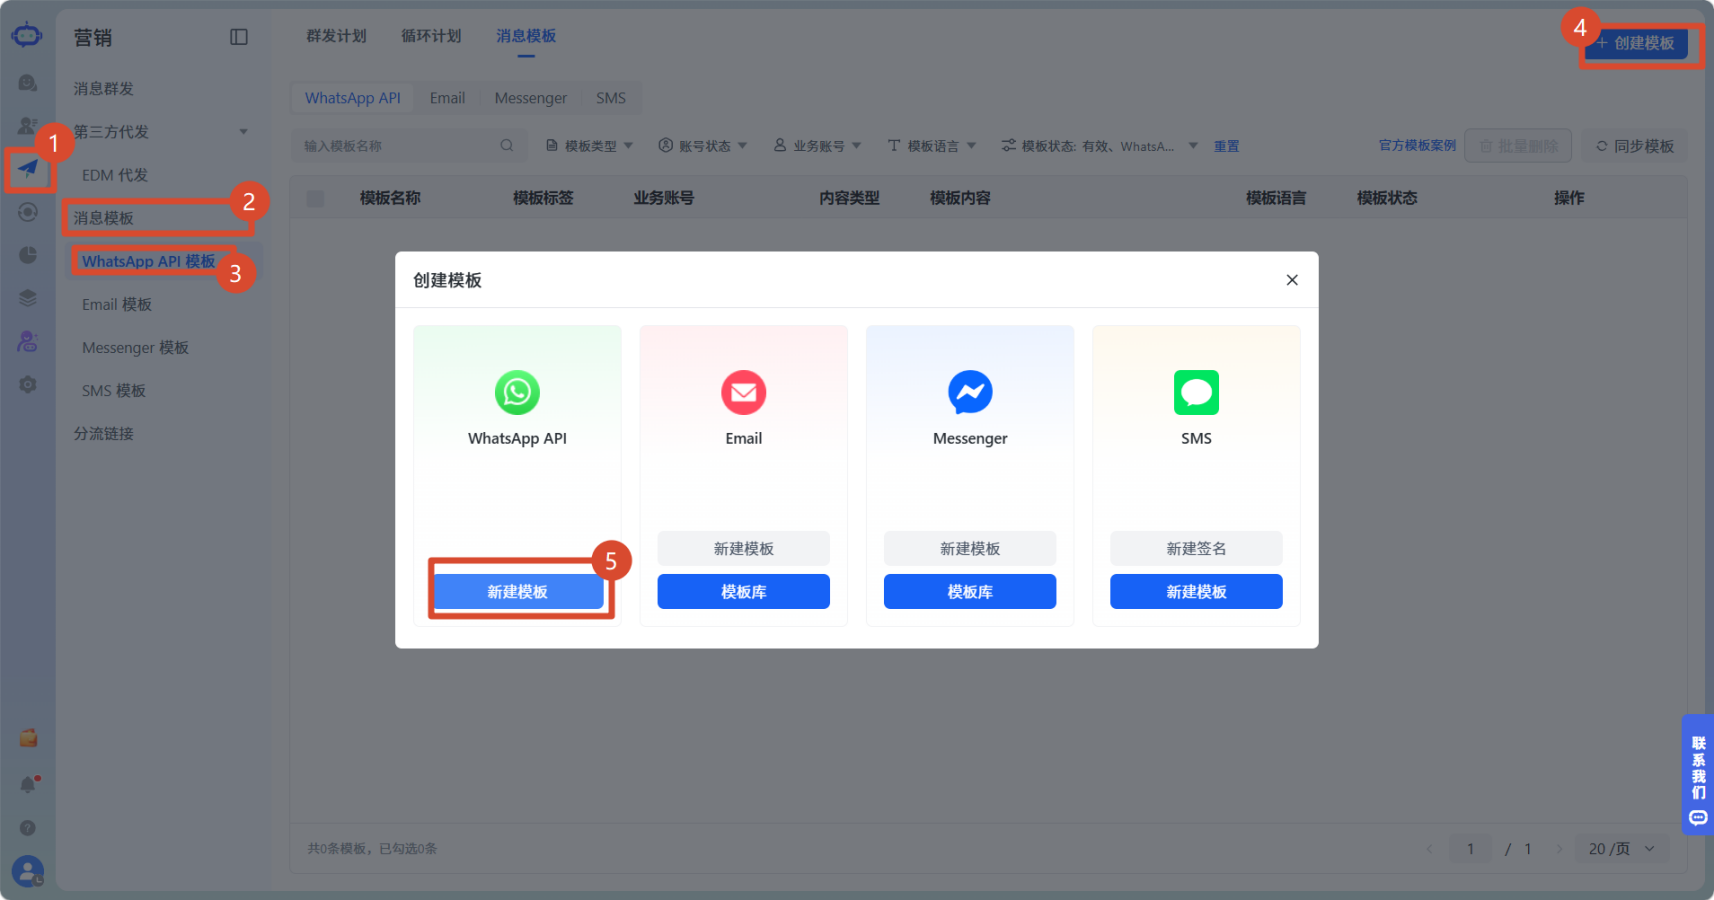Switch to the 循环计划 tab
The height and width of the screenshot is (900, 1714).
tap(431, 36)
